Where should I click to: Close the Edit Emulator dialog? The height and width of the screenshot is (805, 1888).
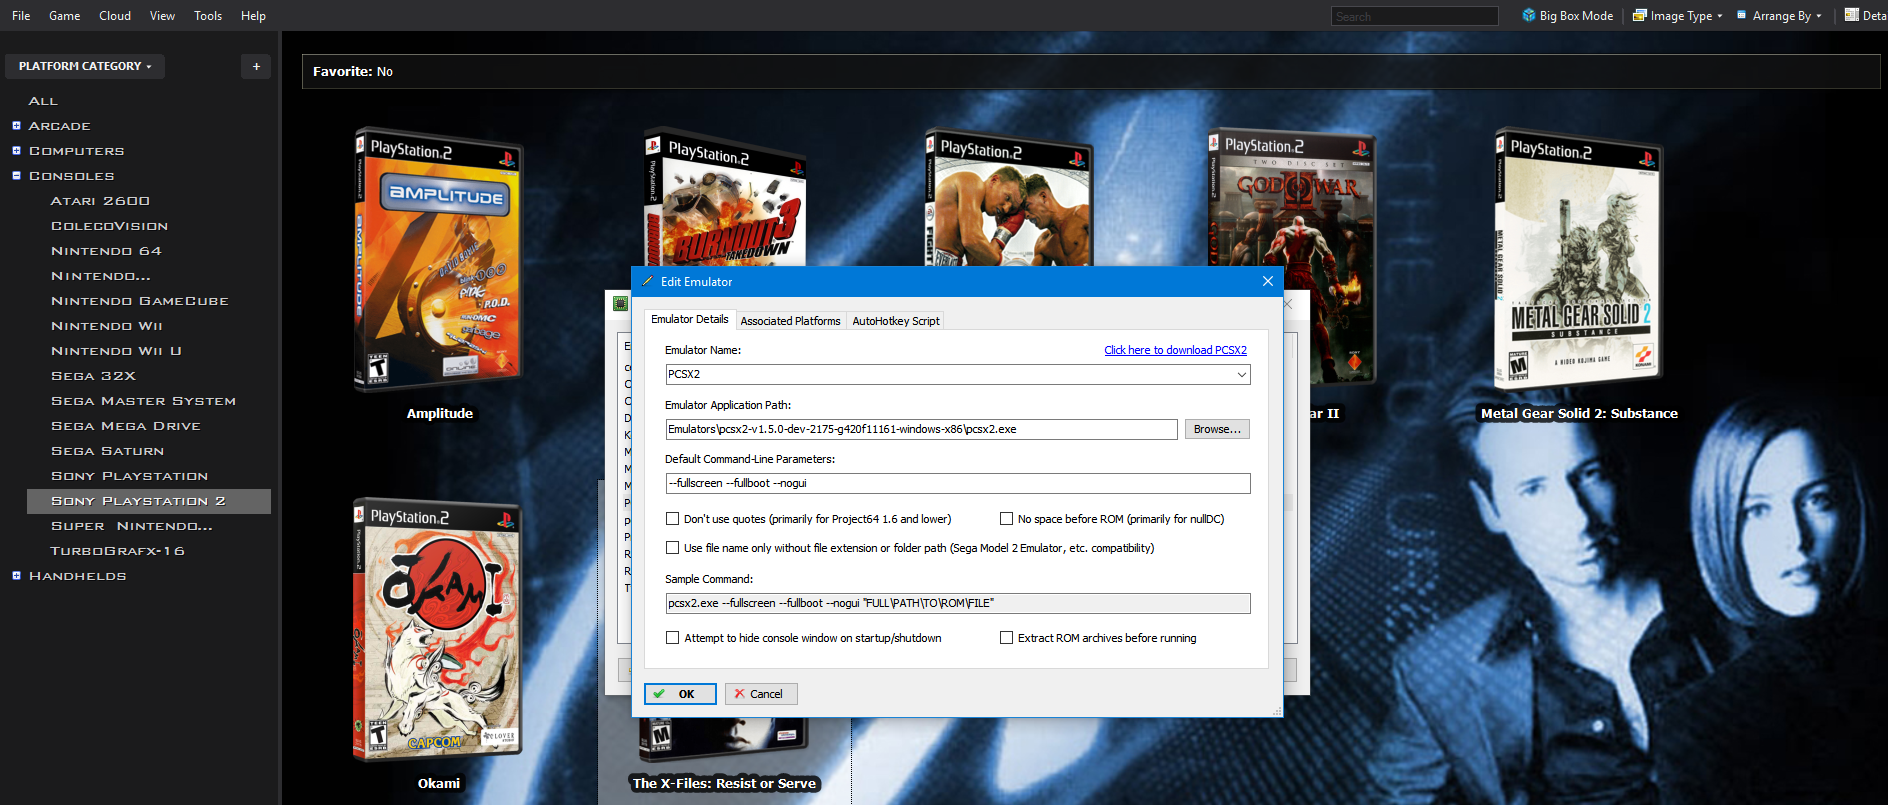tap(1268, 282)
